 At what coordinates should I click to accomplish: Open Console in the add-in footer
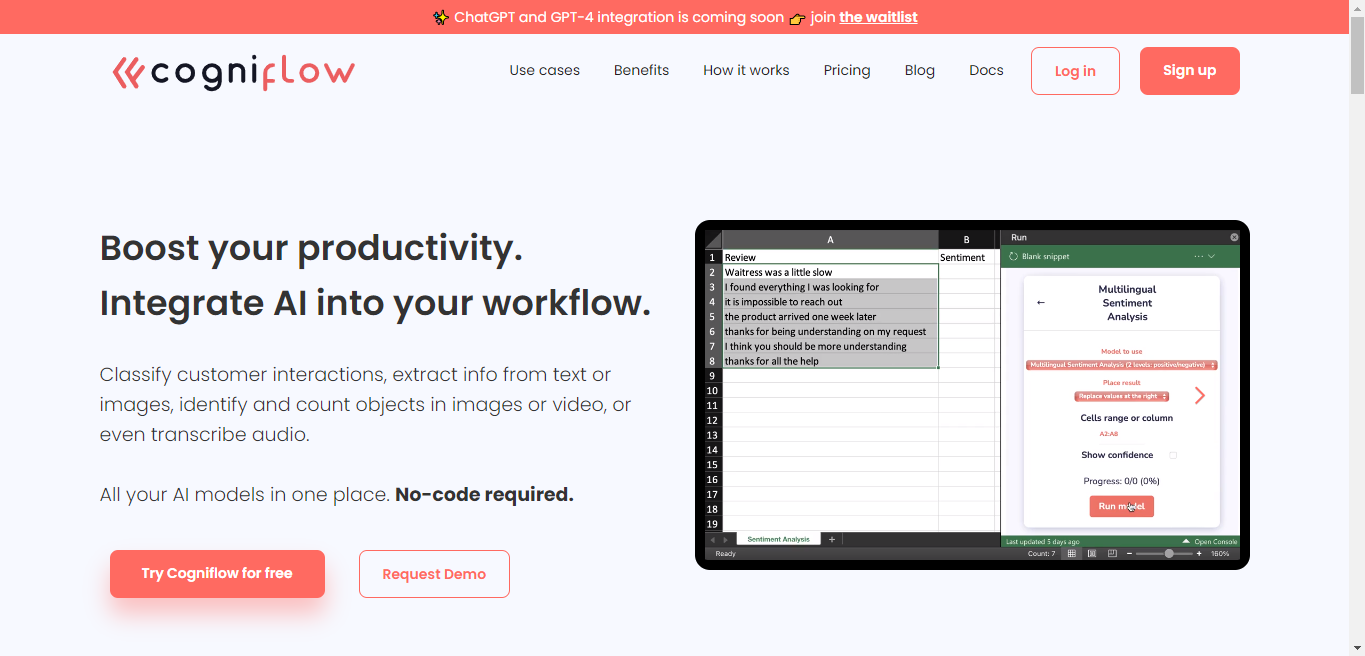pyautogui.click(x=1210, y=542)
